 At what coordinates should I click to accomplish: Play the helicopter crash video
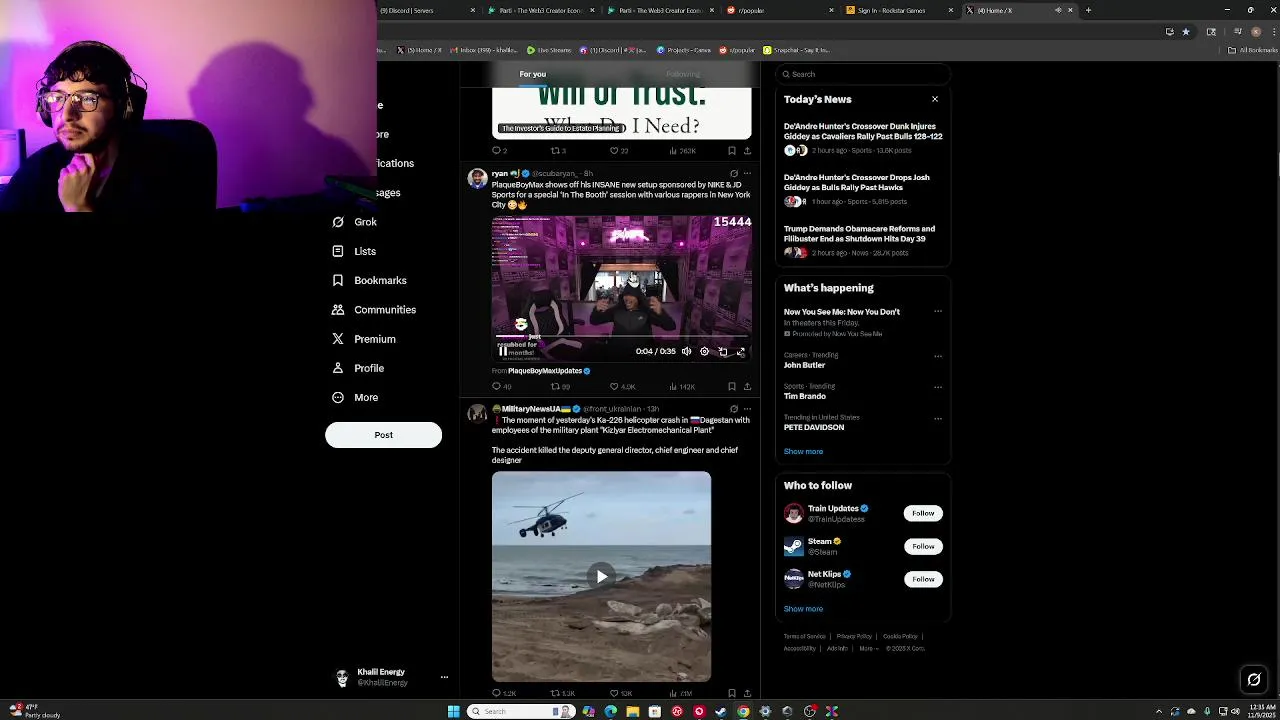(x=601, y=576)
